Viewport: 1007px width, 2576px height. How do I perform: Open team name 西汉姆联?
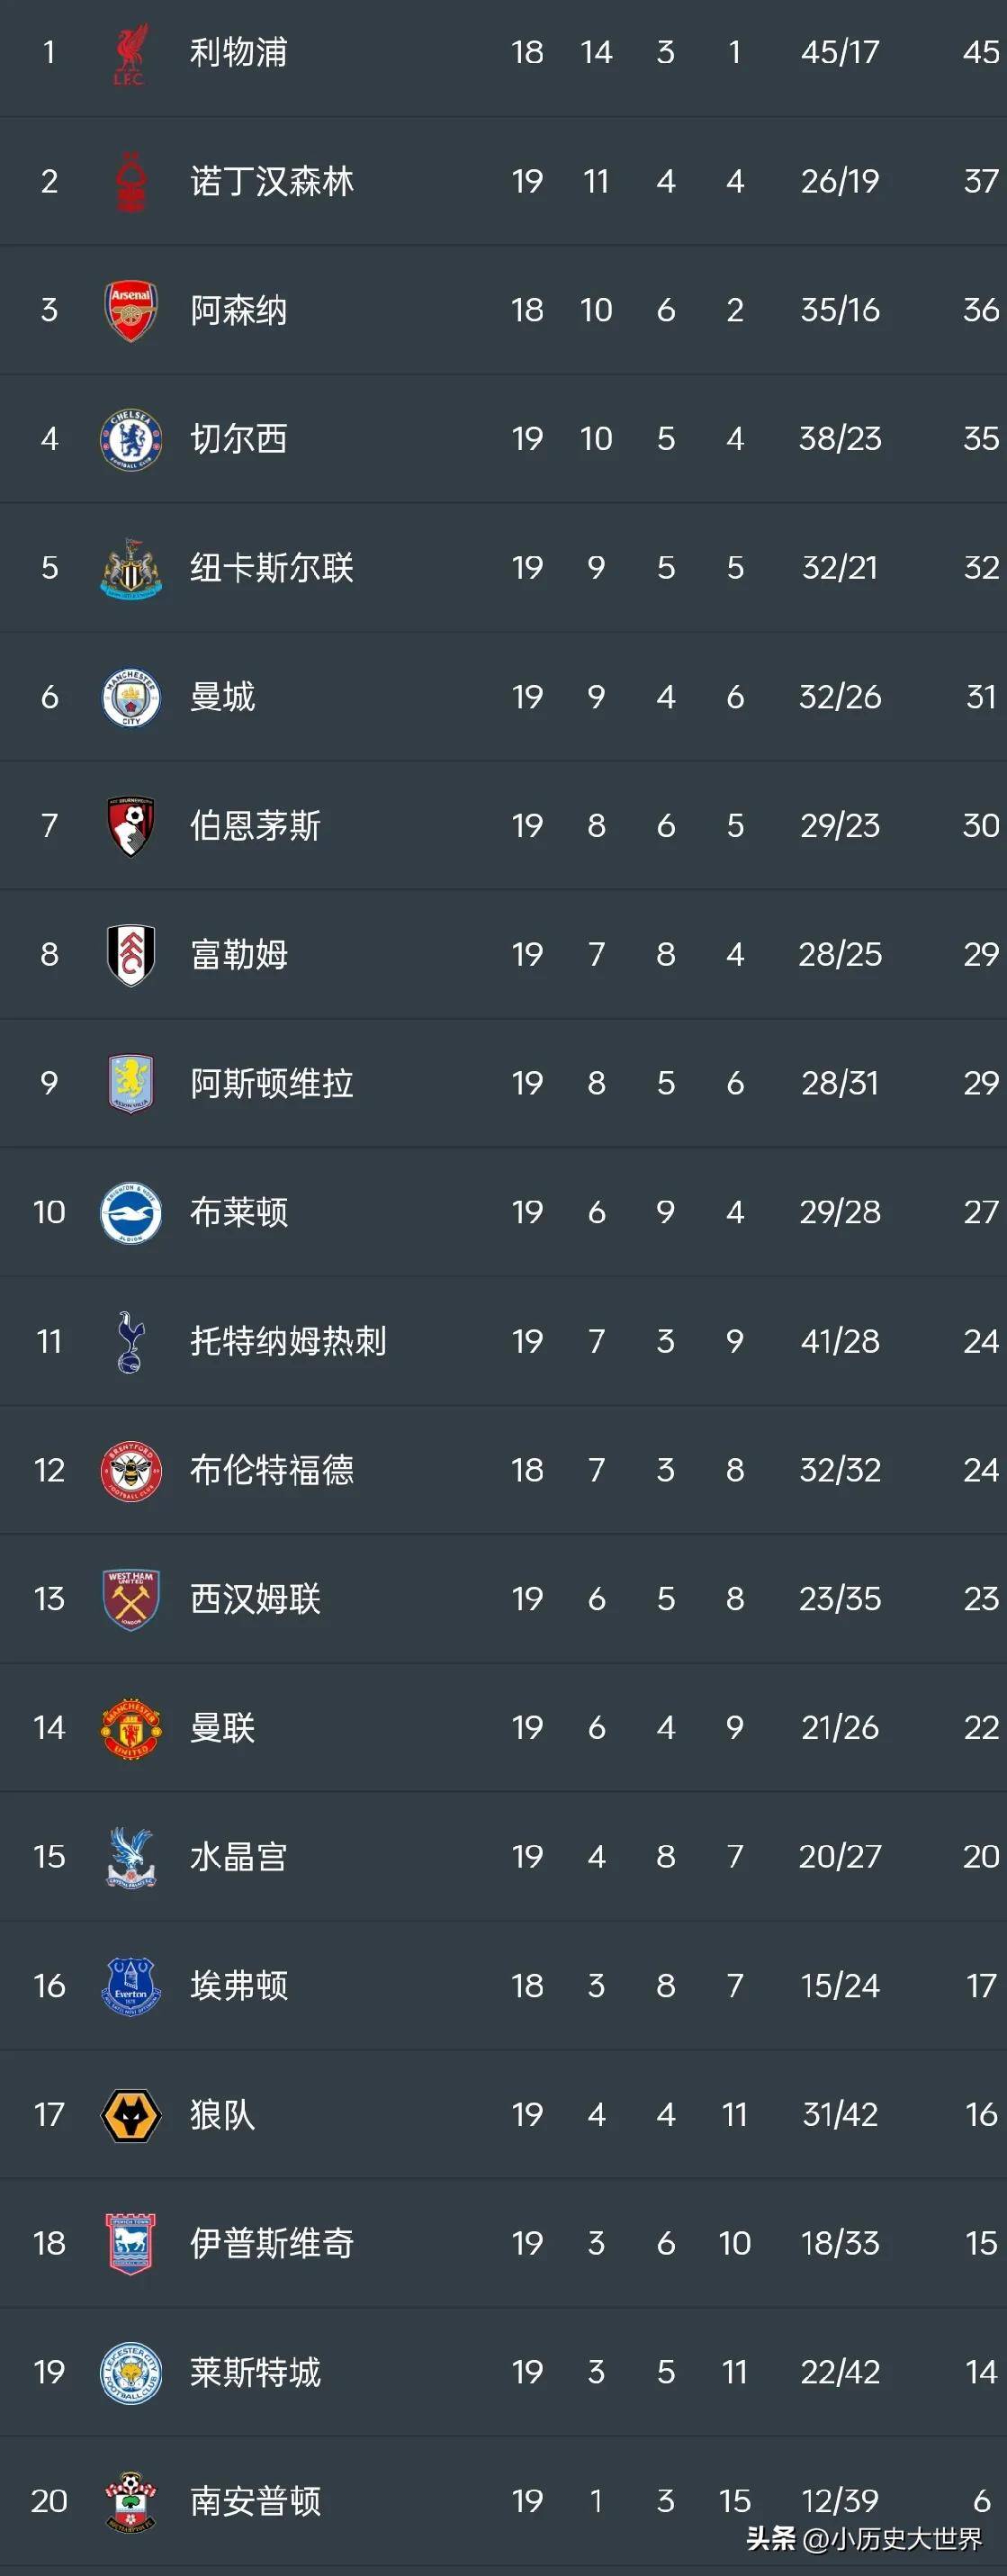(255, 1599)
